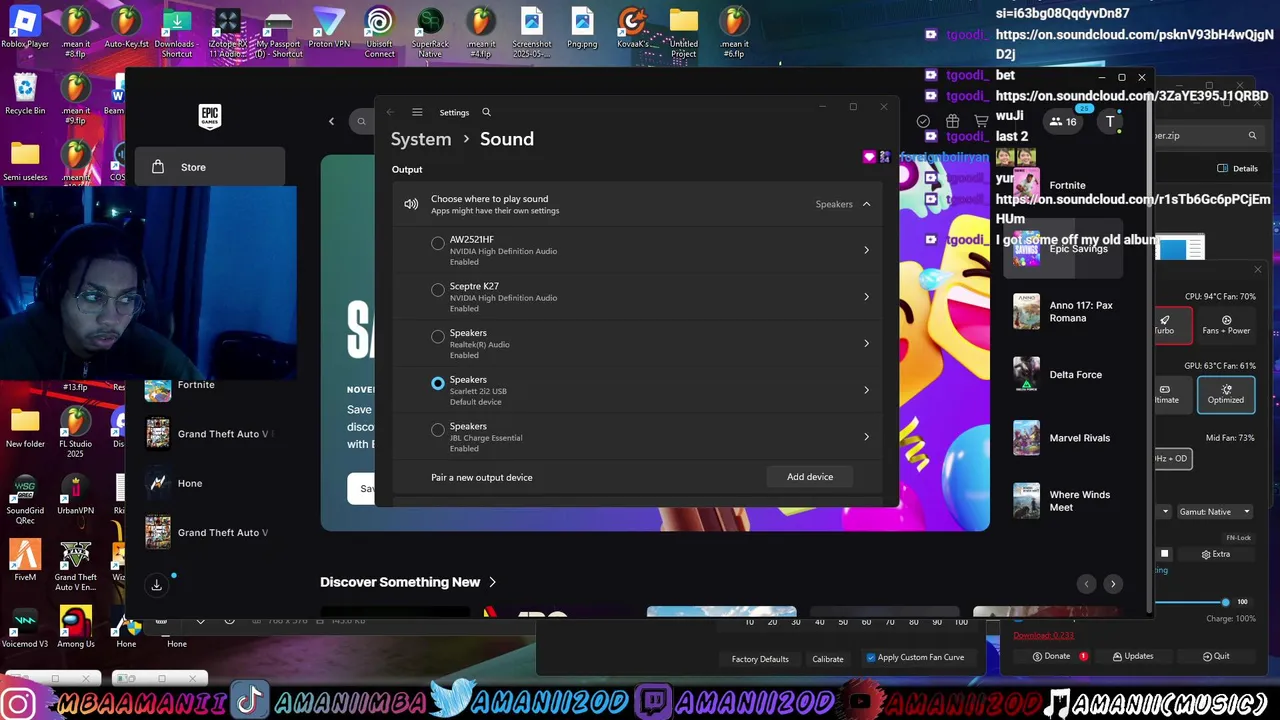Adjust the battery charge limit slider at 100
This screenshot has height=720, width=1280.
tap(1225, 602)
